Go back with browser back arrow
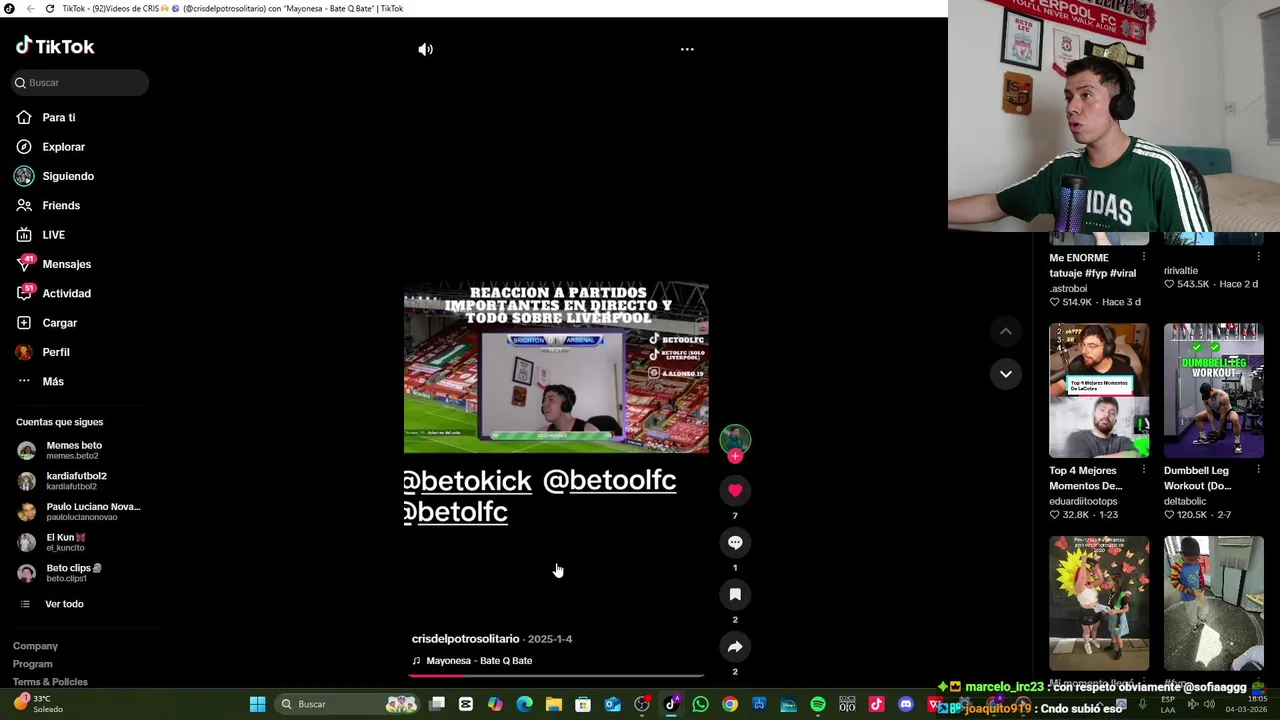1280x720 pixels. pyautogui.click(x=29, y=9)
